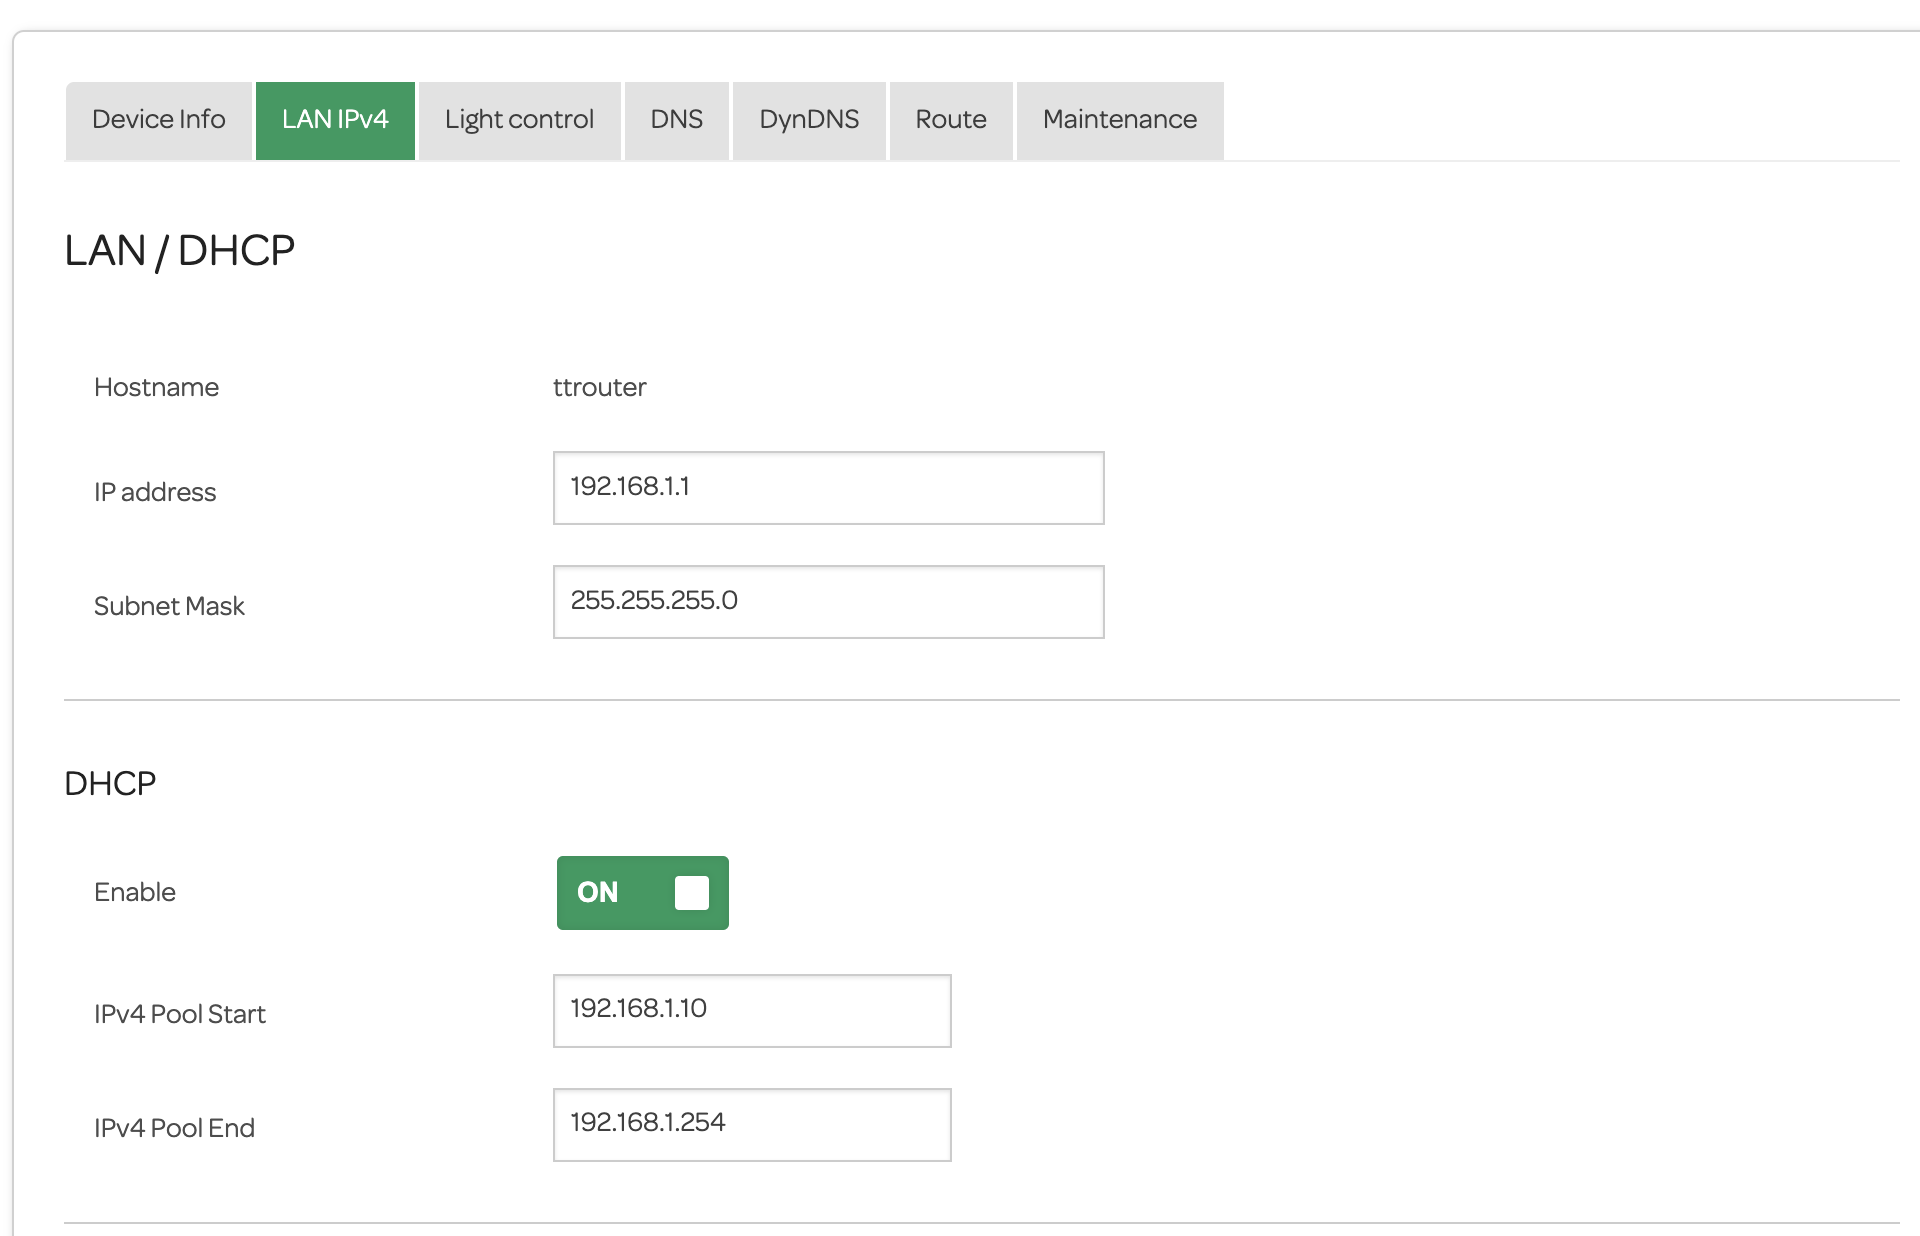Screen dimensions: 1920x1236
Task: Click the Enable label
Action: coord(134,892)
